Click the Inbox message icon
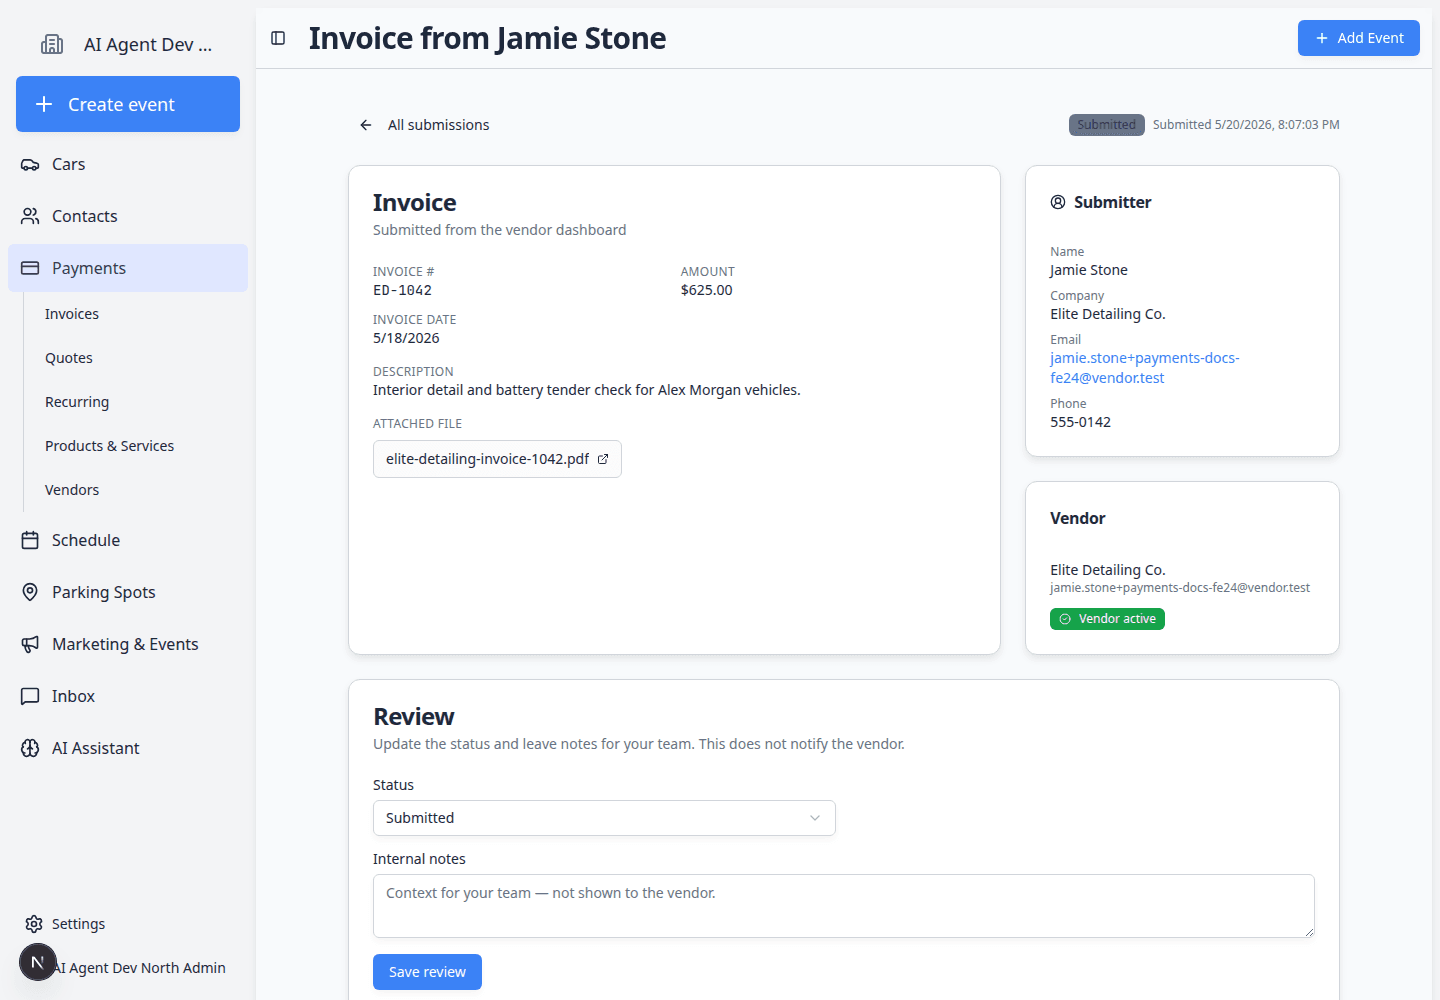1440x1000 pixels. pos(30,696)
